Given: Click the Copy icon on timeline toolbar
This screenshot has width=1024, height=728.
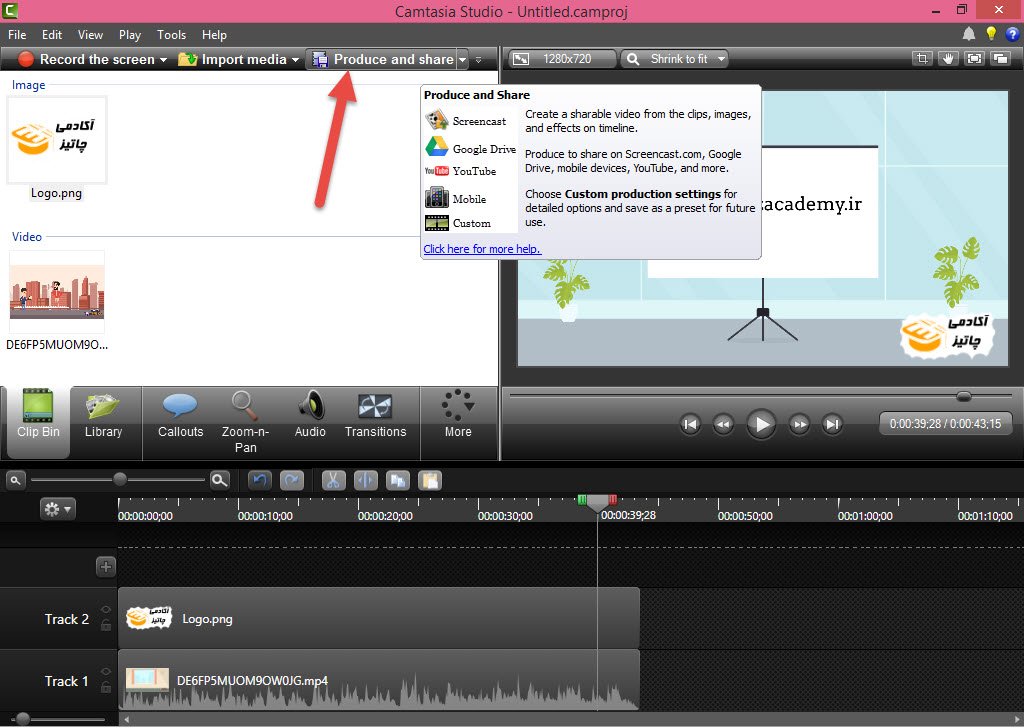Looking at the screenshot, I should point(398,481).
